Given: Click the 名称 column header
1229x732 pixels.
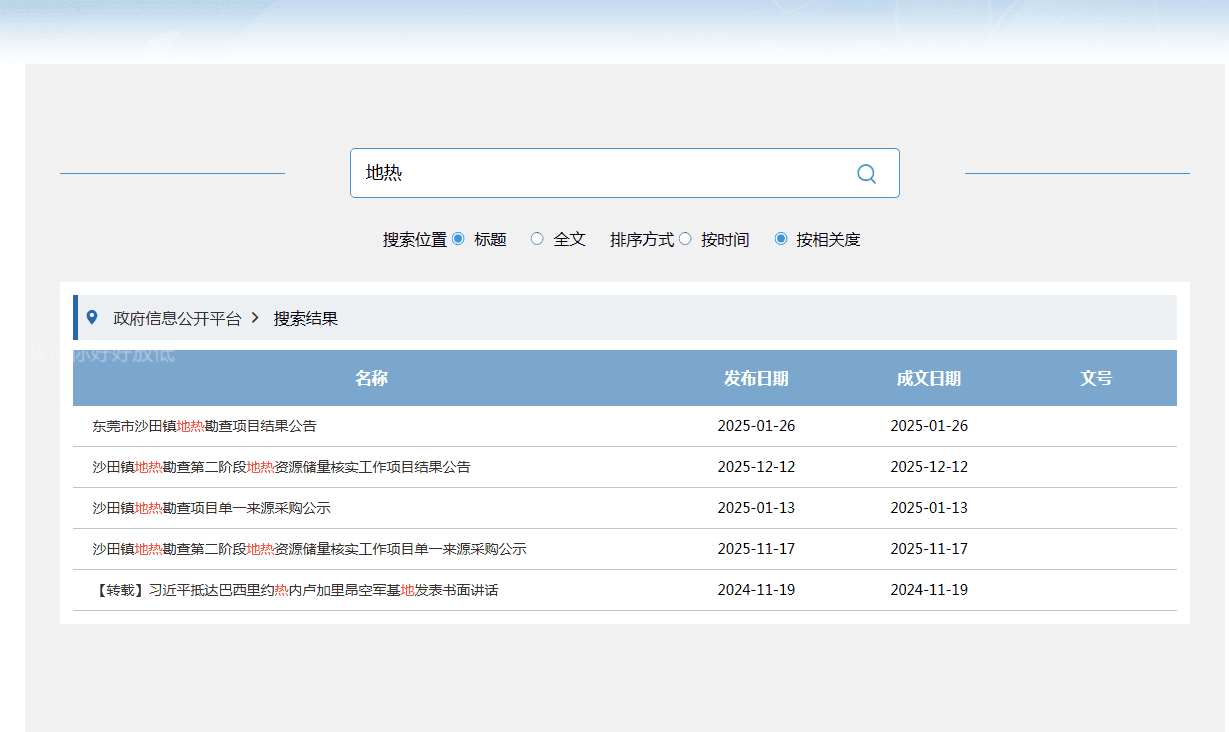Looking at the screenshot, I should click(371, 378).
